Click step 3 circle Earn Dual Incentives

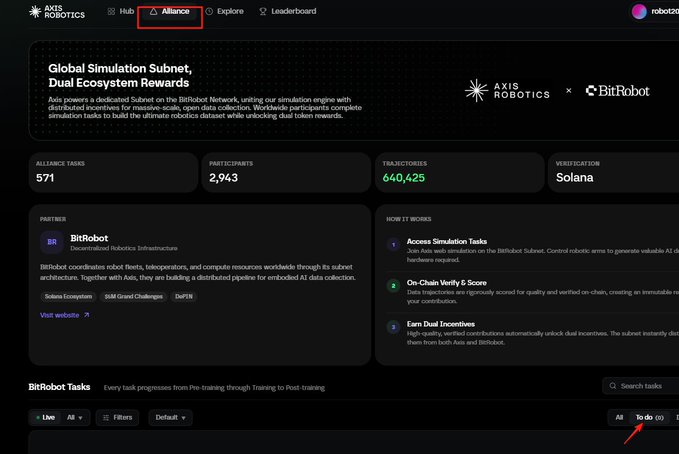(x=393, y=327)
